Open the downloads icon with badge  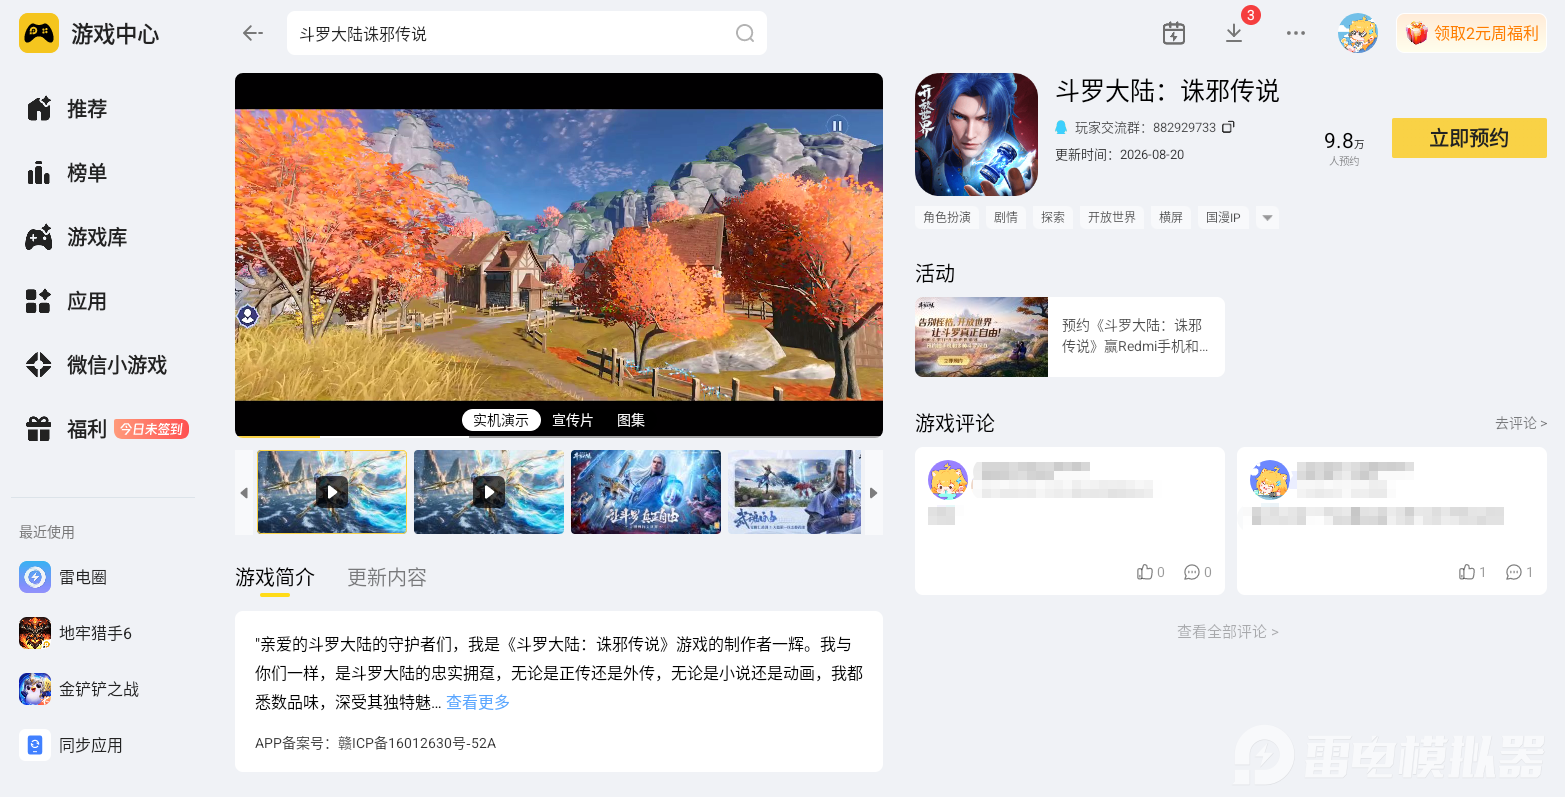coord(1234,33)
